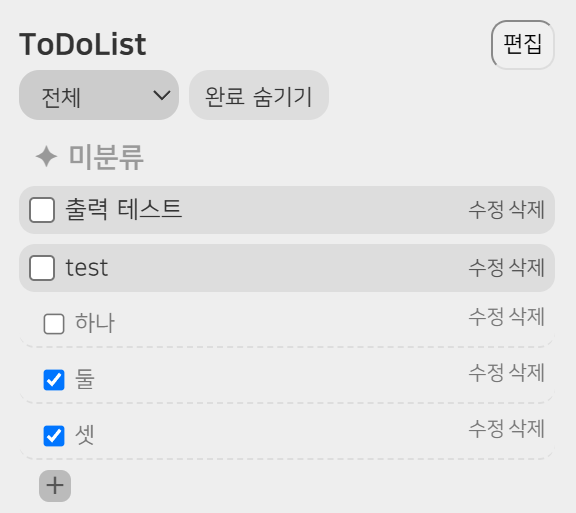Click 삭제 on the 출력 테스트 row
Screen dimensions: 576x513
pyautogui.click(x=526, y=210)
